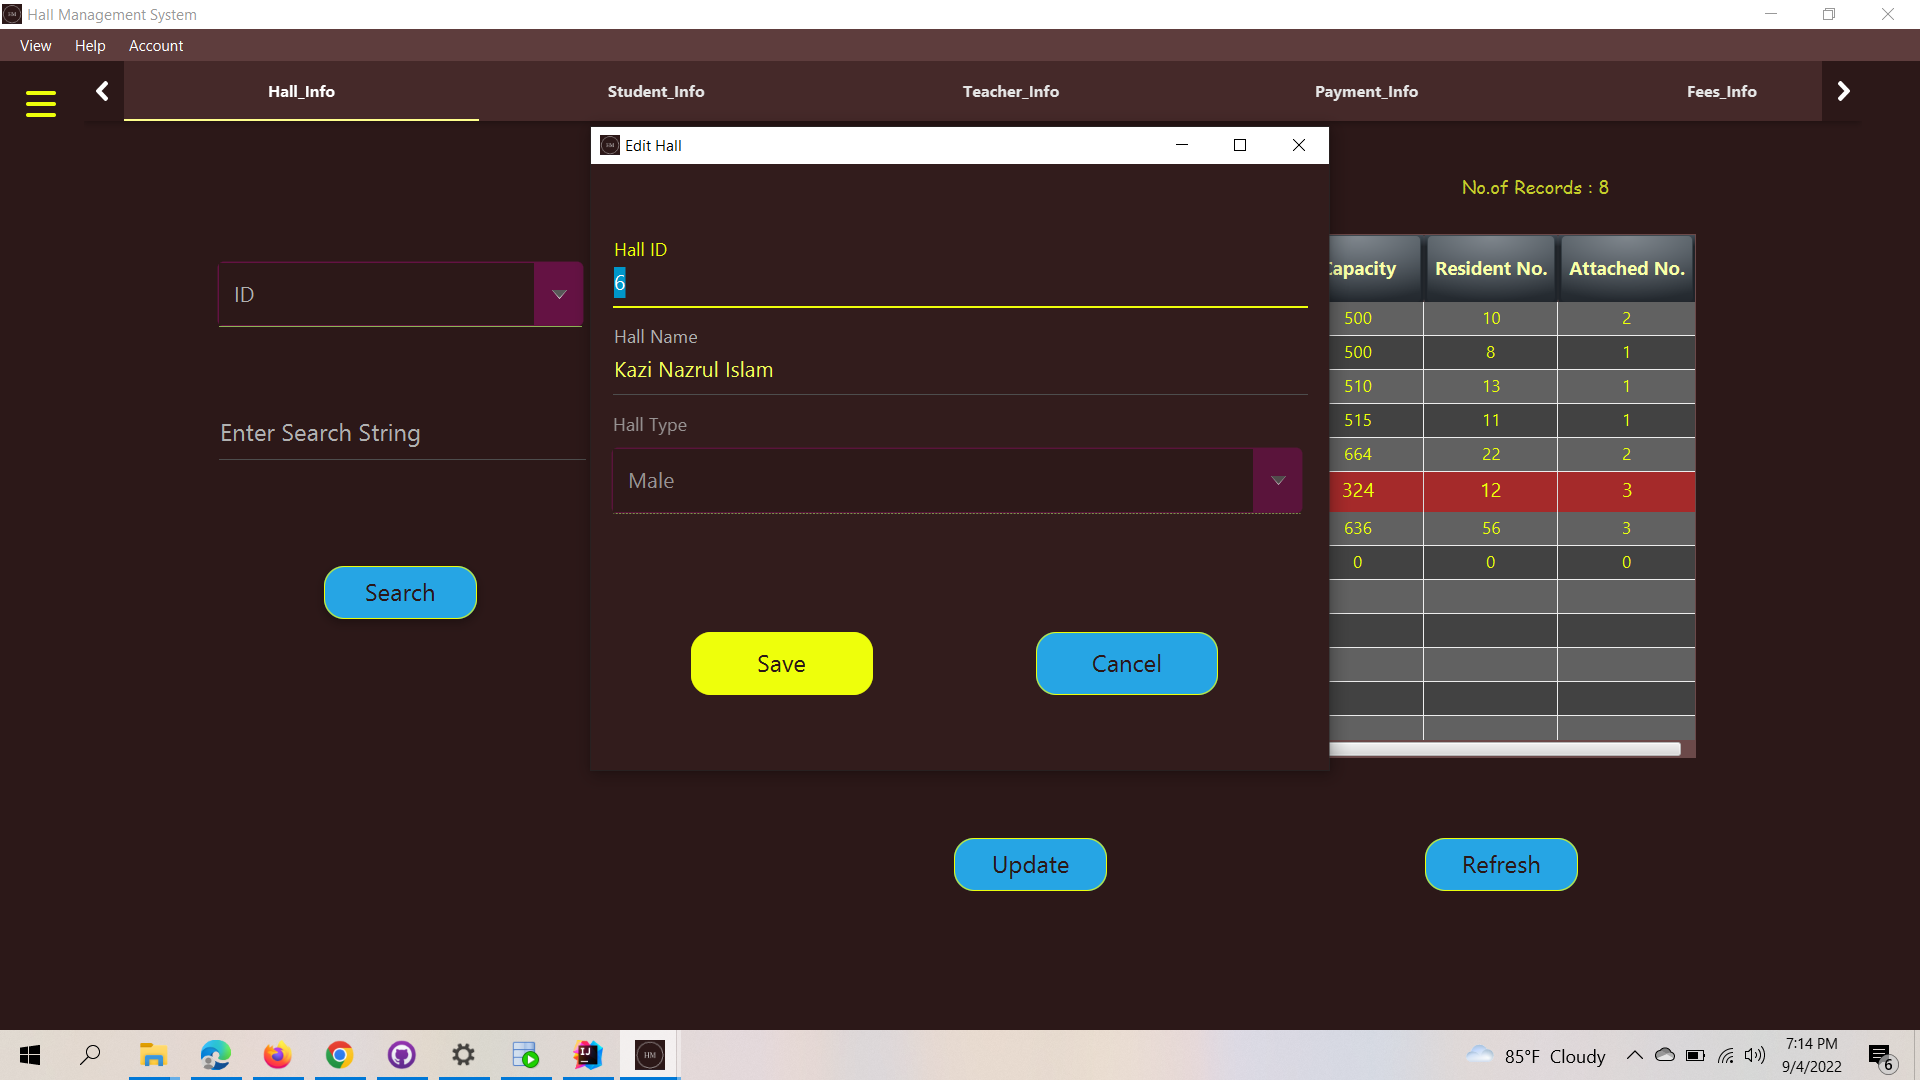Open the Hall Type dropdown showing Male
The height and width of the screenshot is (1080, 1920).
pos(1277,481)
